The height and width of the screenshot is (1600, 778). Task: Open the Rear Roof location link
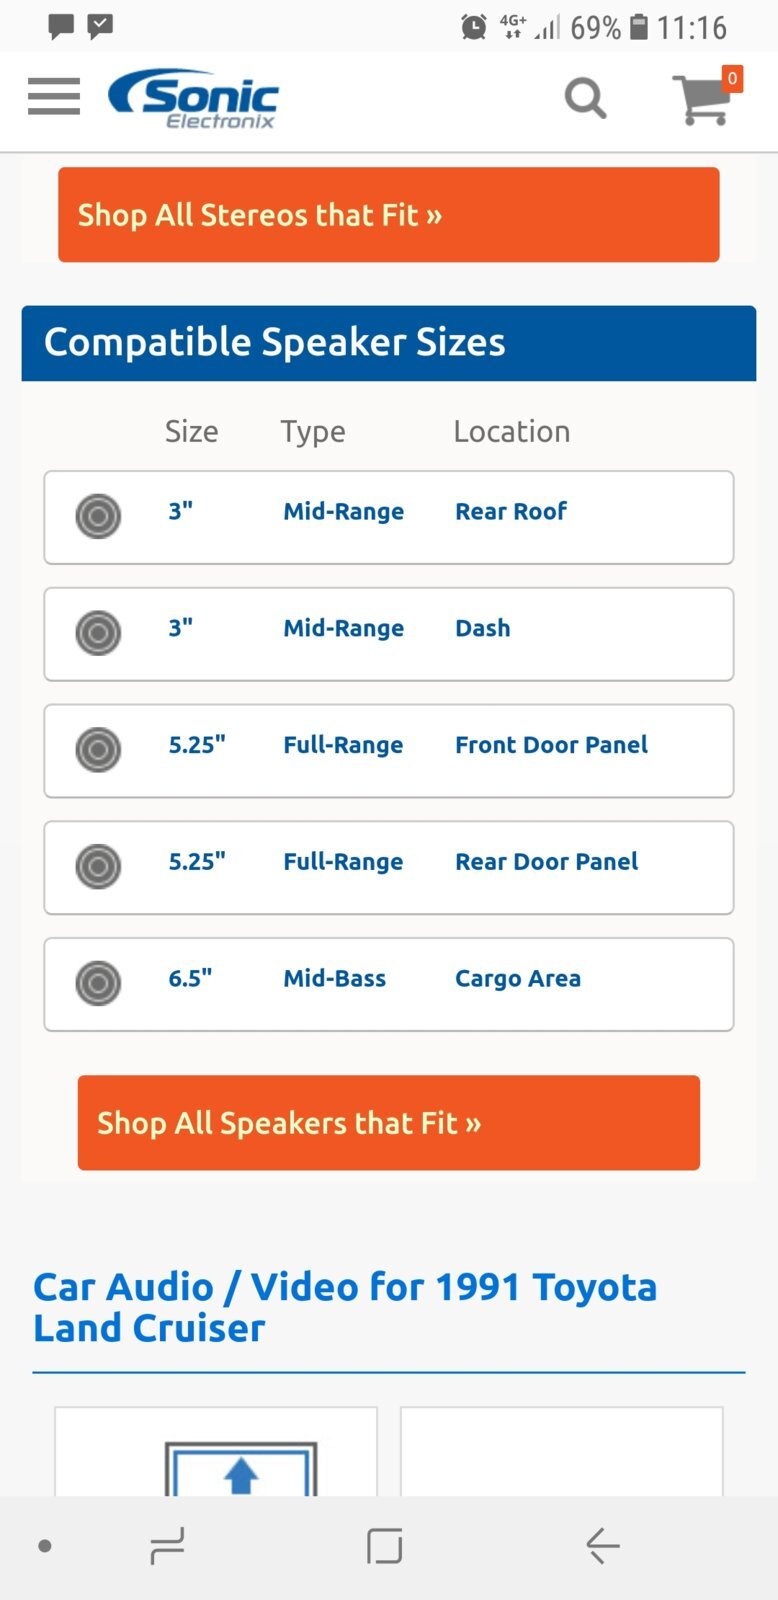(511, 511)
